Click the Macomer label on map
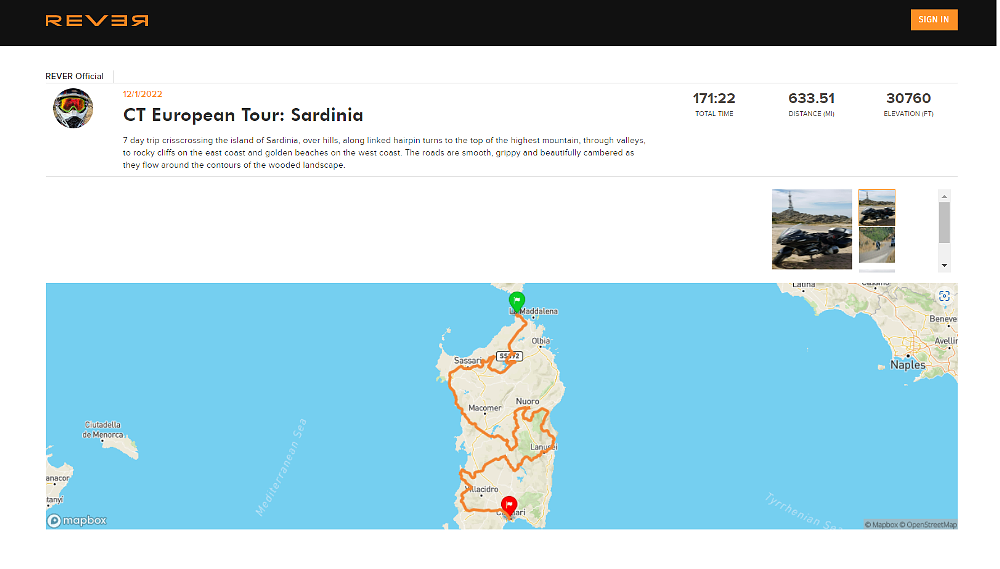 pyautogui.click(x=485, y=408)
